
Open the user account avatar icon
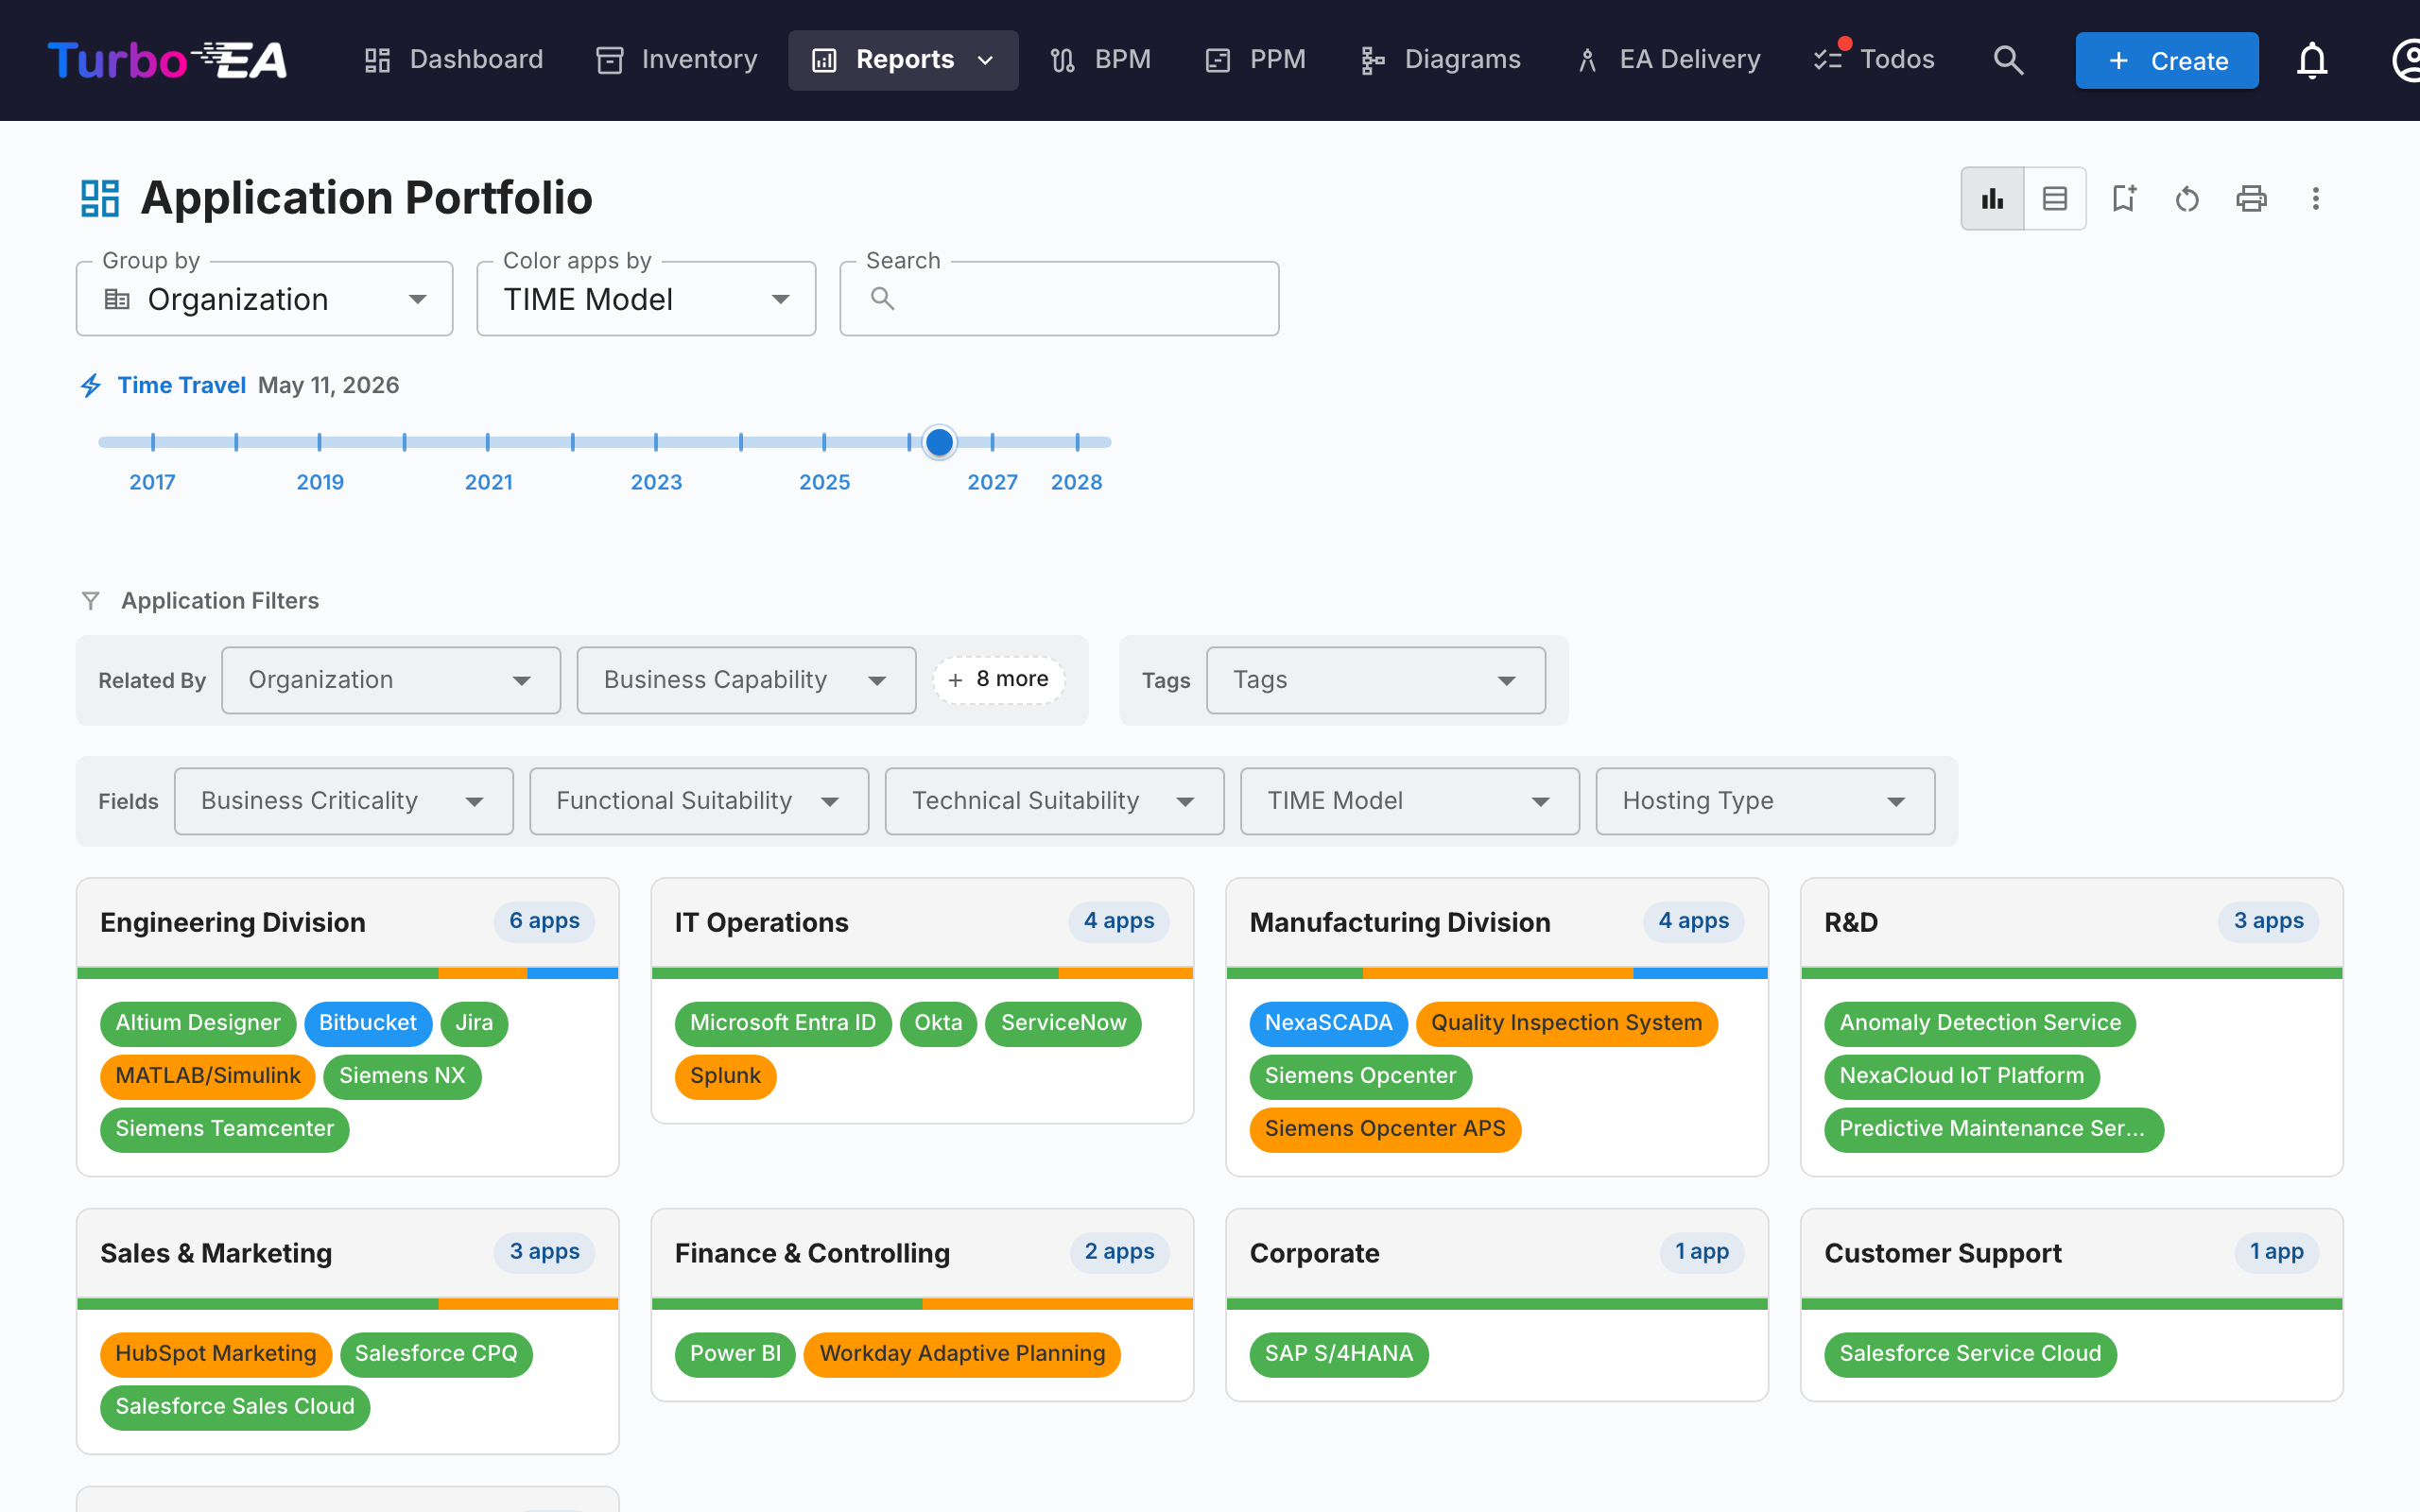point(2406,60)
